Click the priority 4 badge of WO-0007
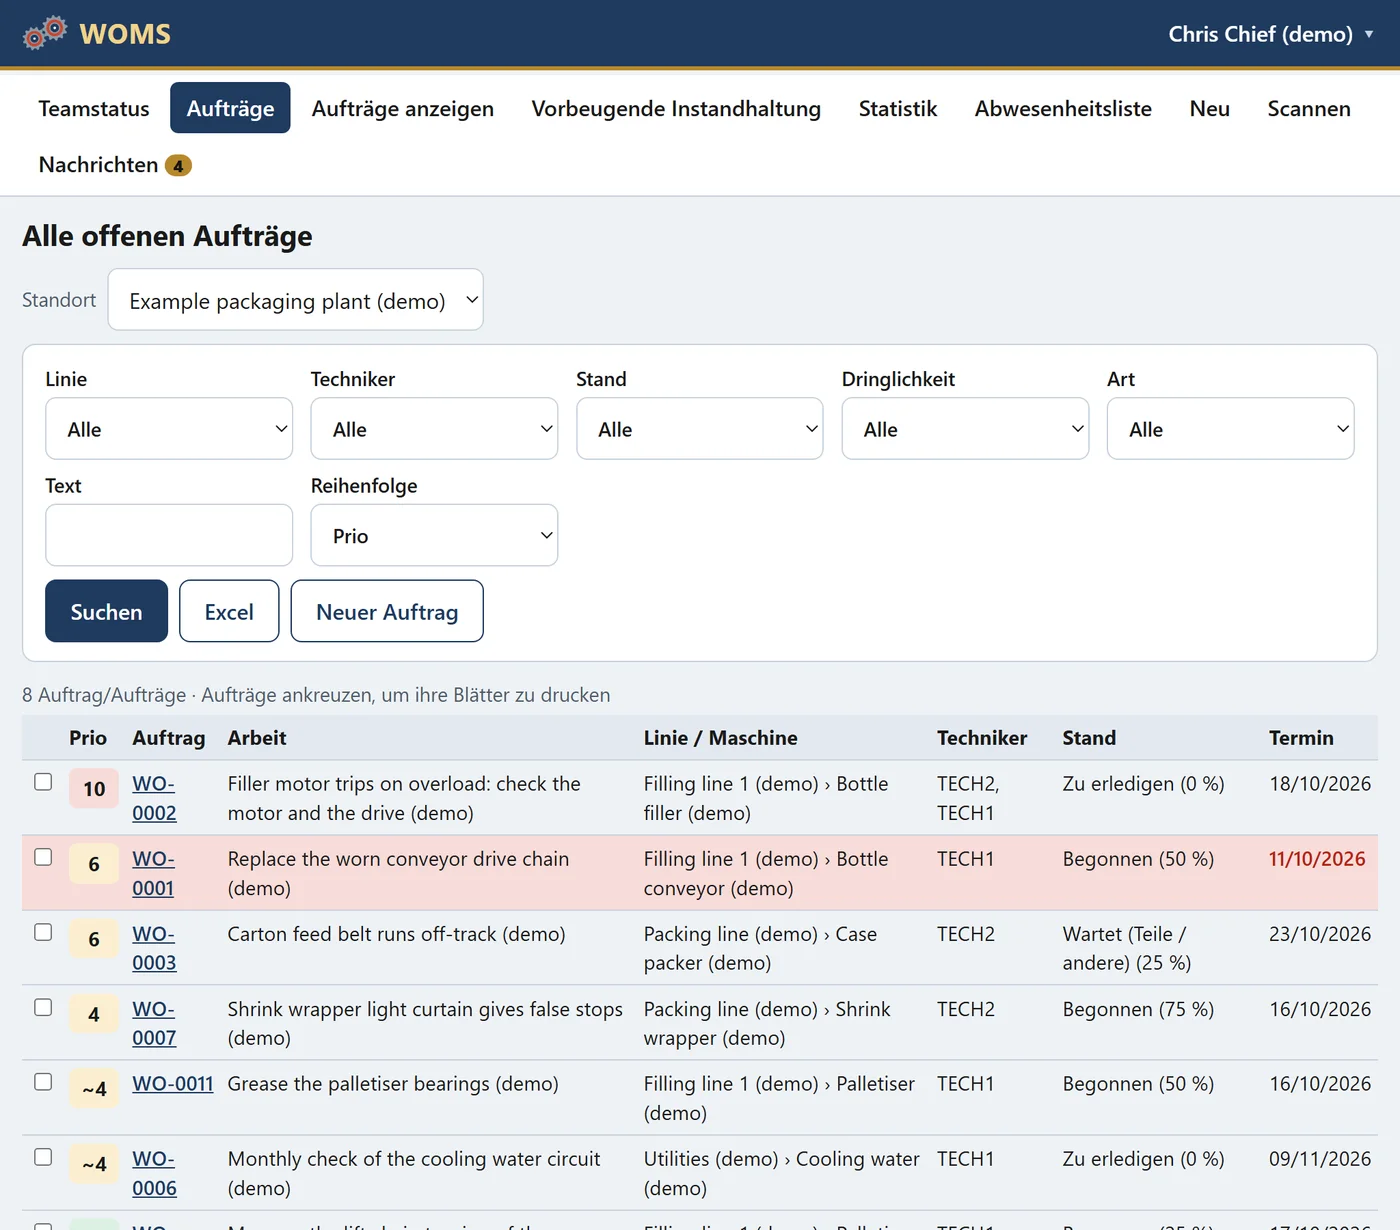 click(x=94, y=1014)
